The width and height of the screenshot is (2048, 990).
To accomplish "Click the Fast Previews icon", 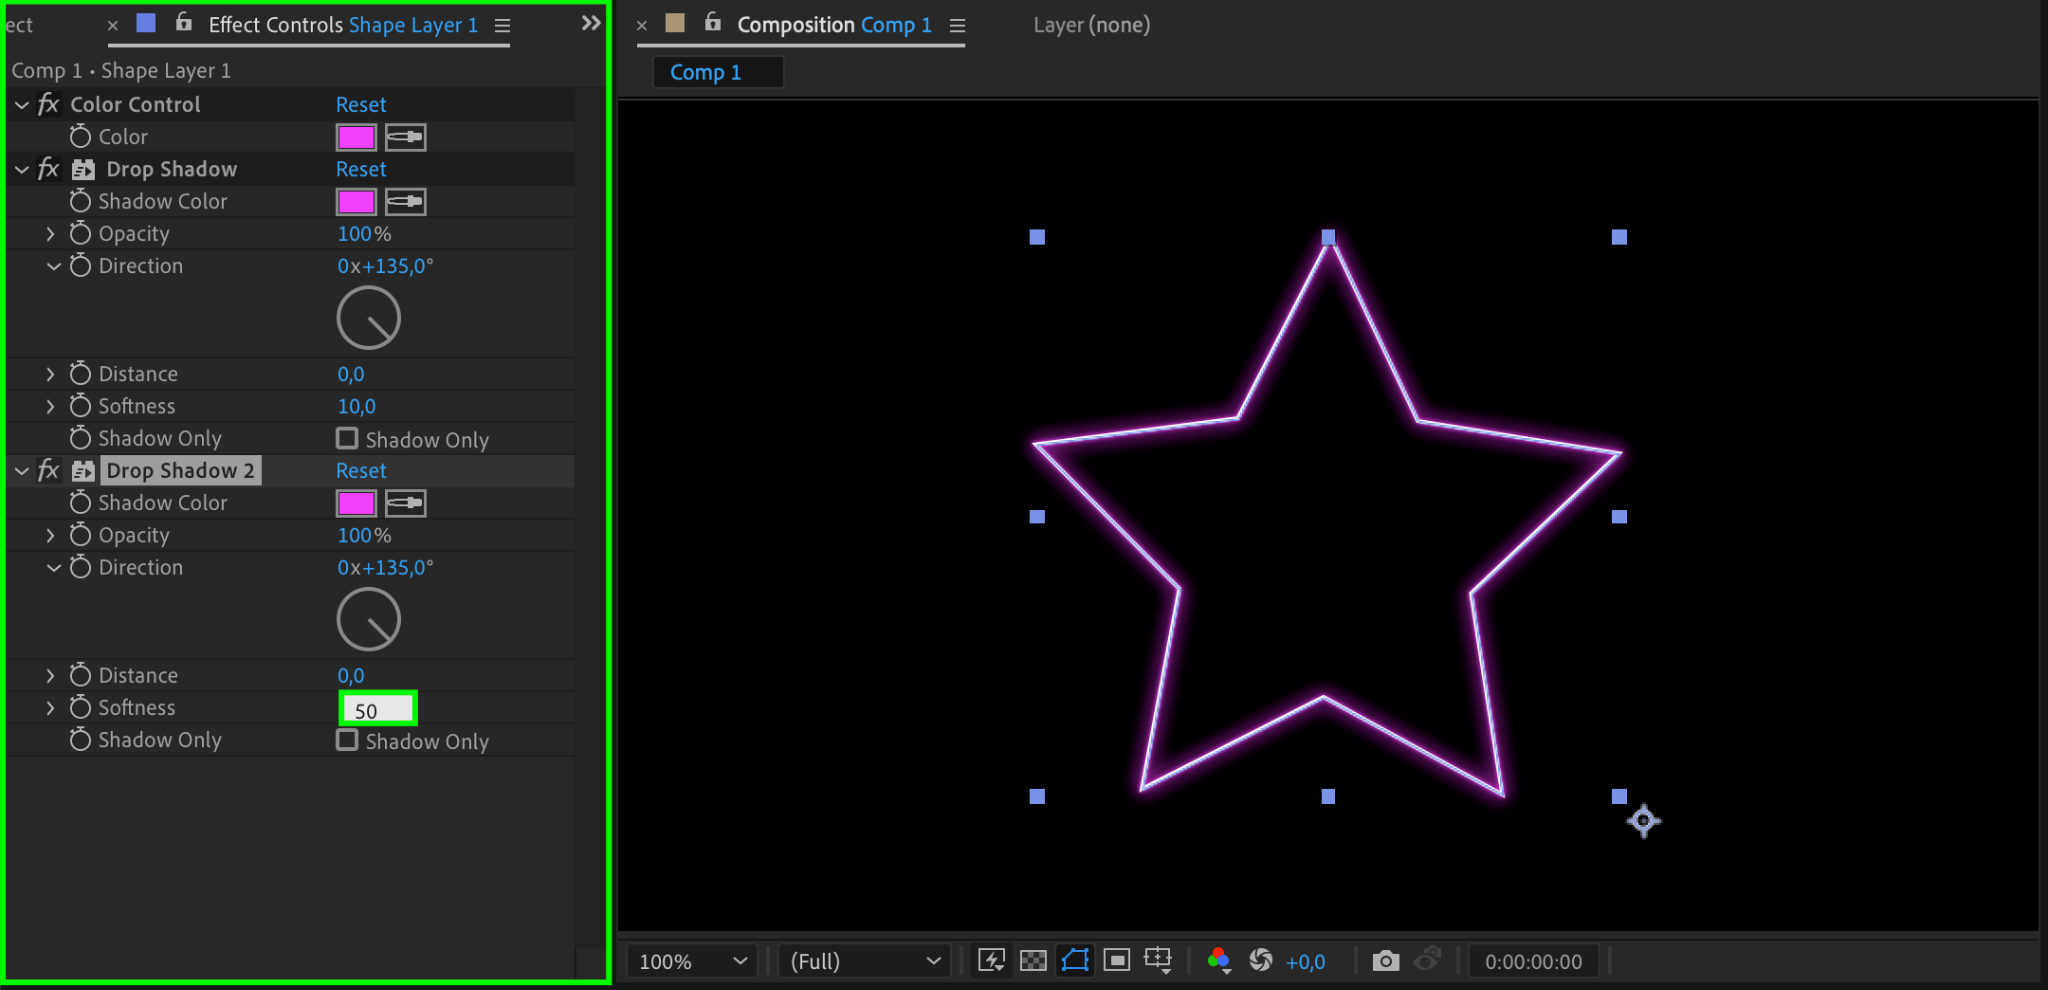I will pos(991,961).
